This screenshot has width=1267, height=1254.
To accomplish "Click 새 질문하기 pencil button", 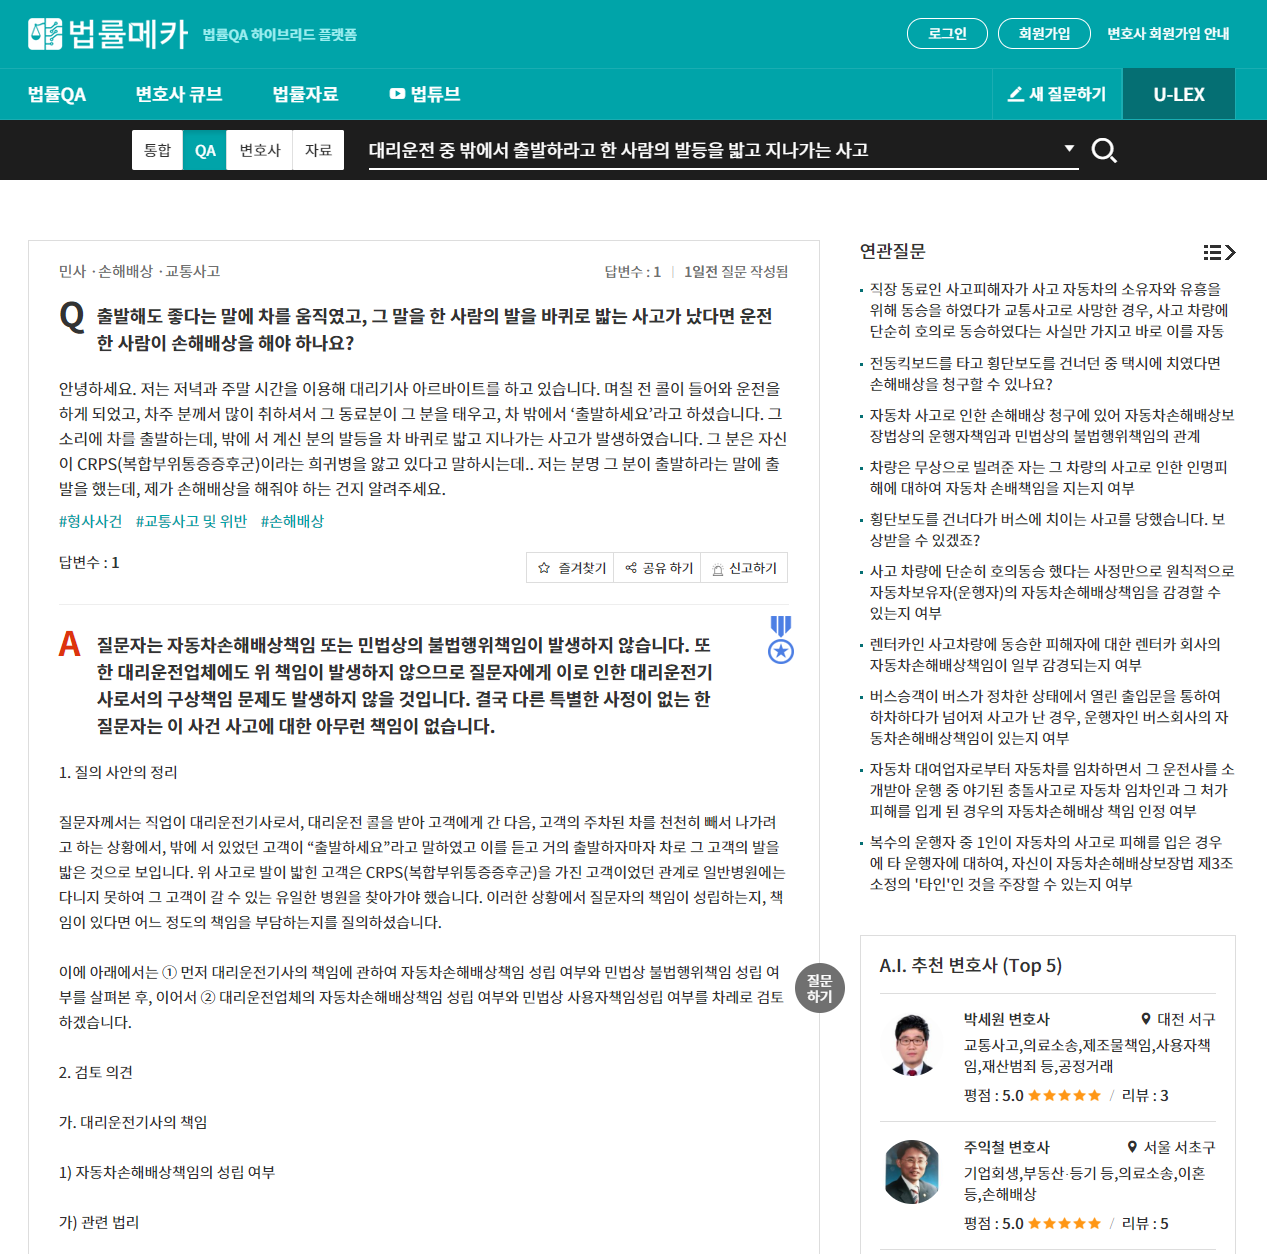I will [1057, 94].
